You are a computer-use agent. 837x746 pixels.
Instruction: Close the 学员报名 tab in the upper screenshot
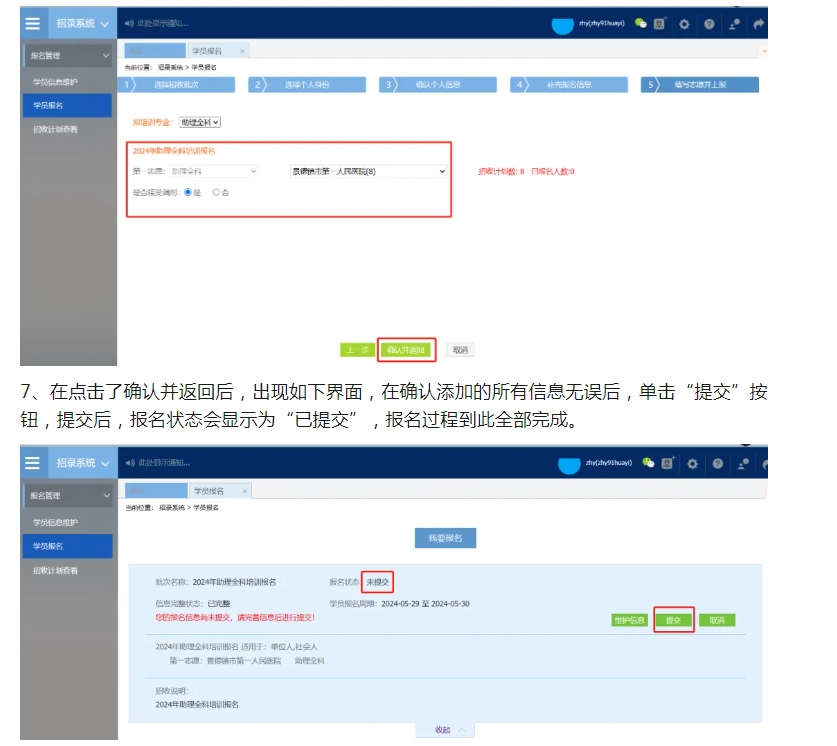point(242,50)
